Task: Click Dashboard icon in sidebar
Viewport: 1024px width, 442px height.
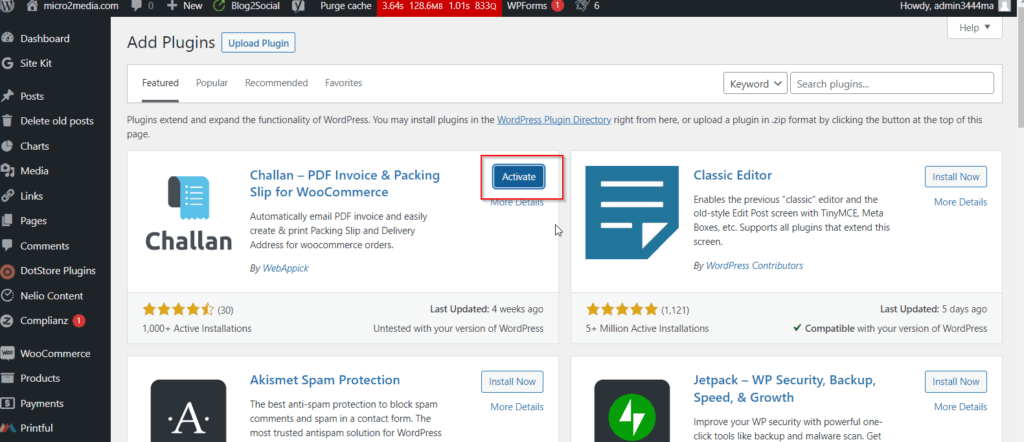Action: [8, 39]
